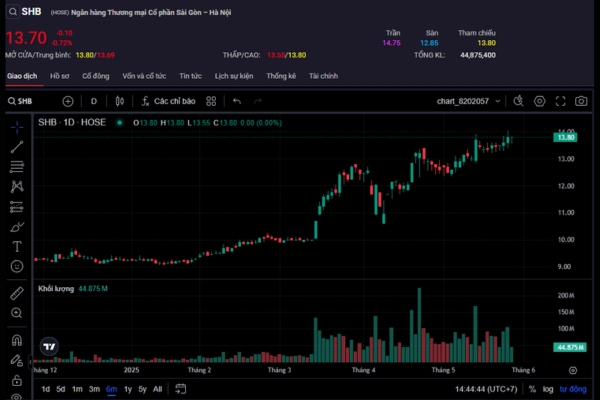
Task: Set time range to 1m
Action: [x=77, y=389]
